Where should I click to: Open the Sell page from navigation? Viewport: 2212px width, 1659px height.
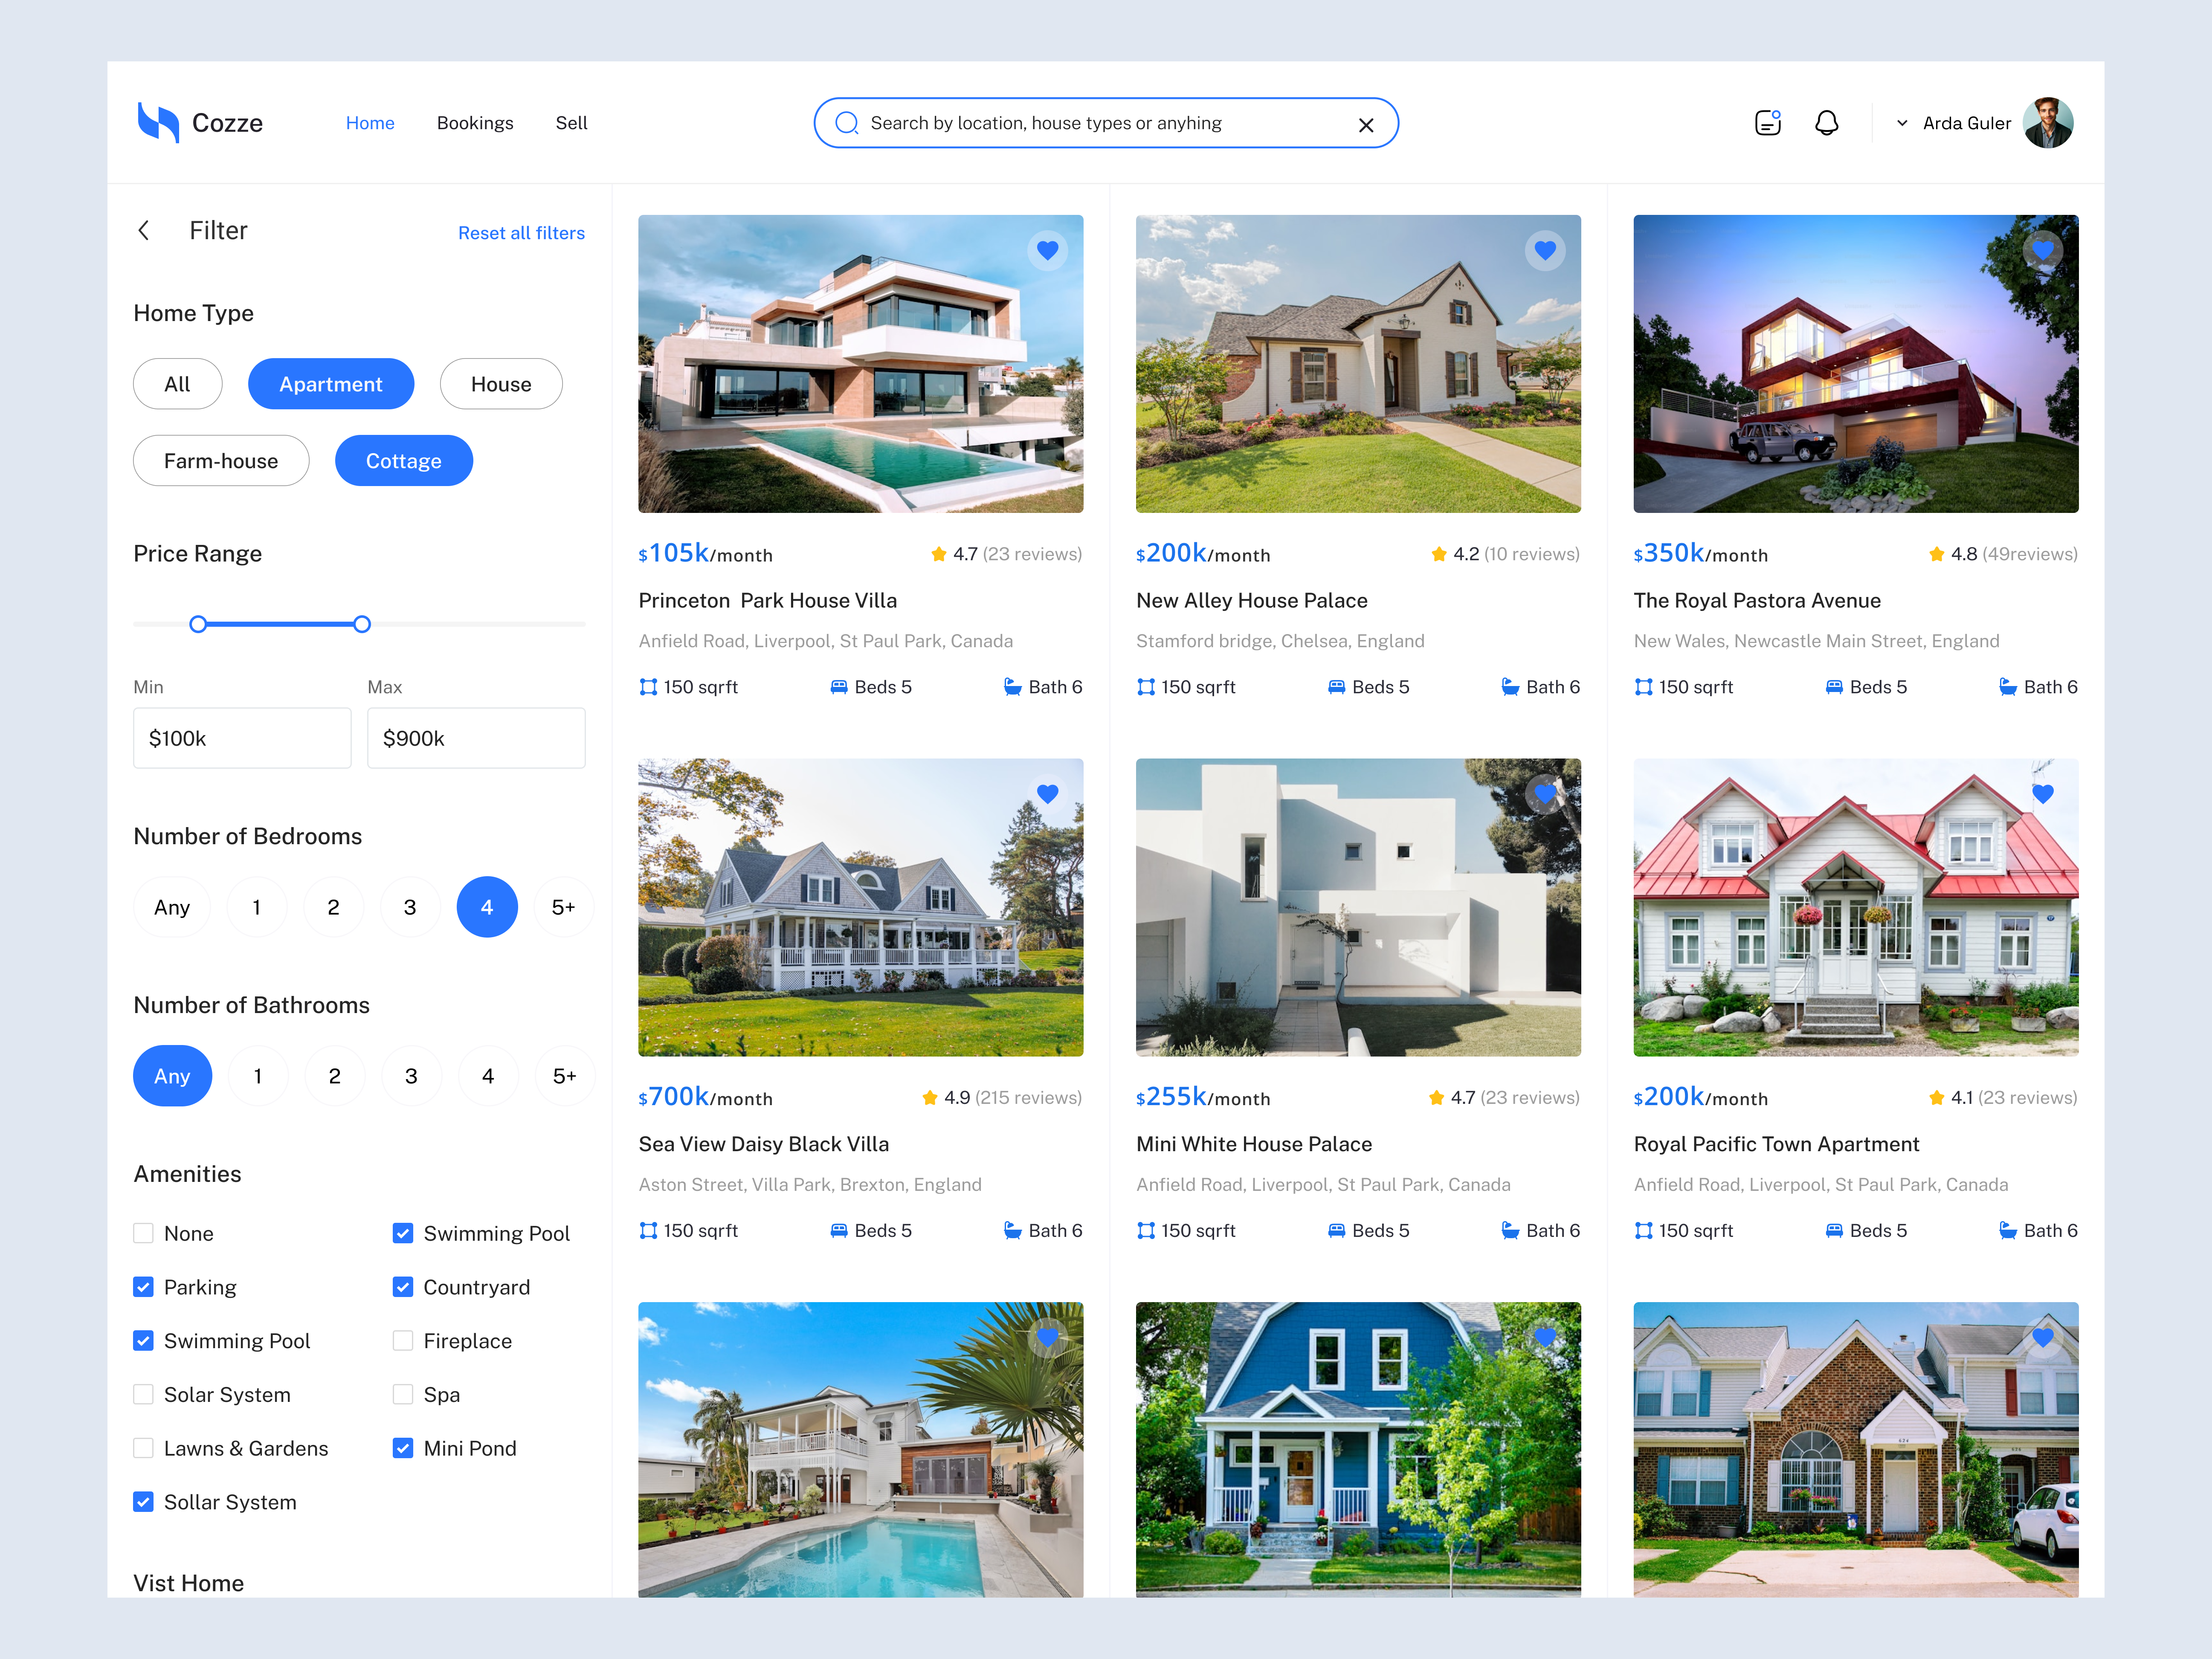(571, 122)
